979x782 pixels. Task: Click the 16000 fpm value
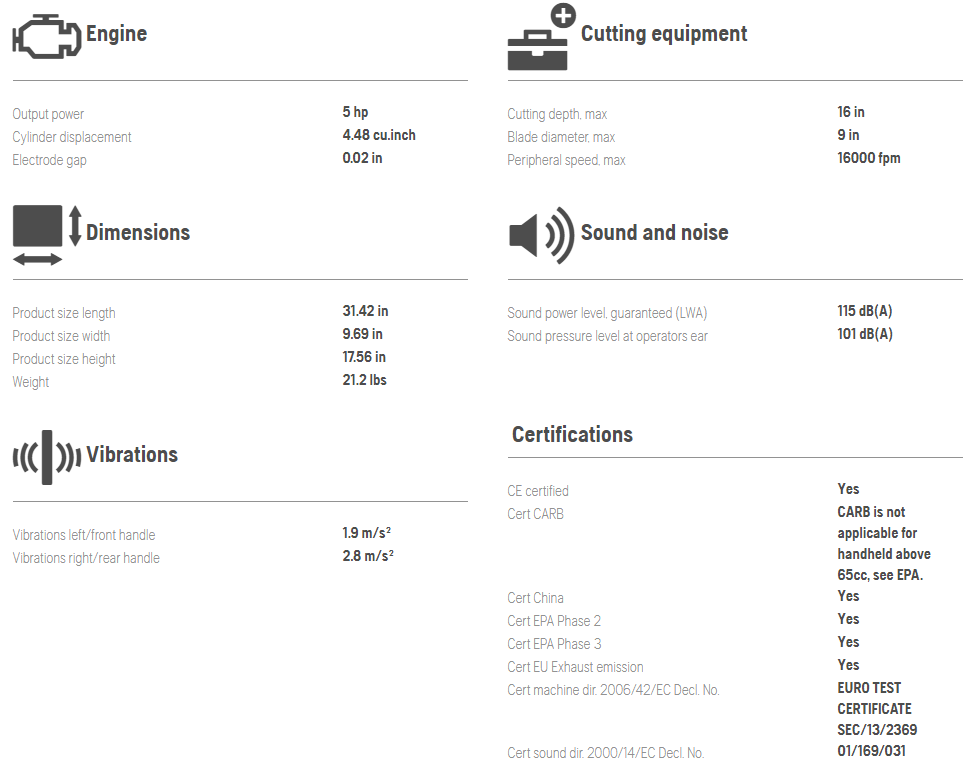click(868, 158)
